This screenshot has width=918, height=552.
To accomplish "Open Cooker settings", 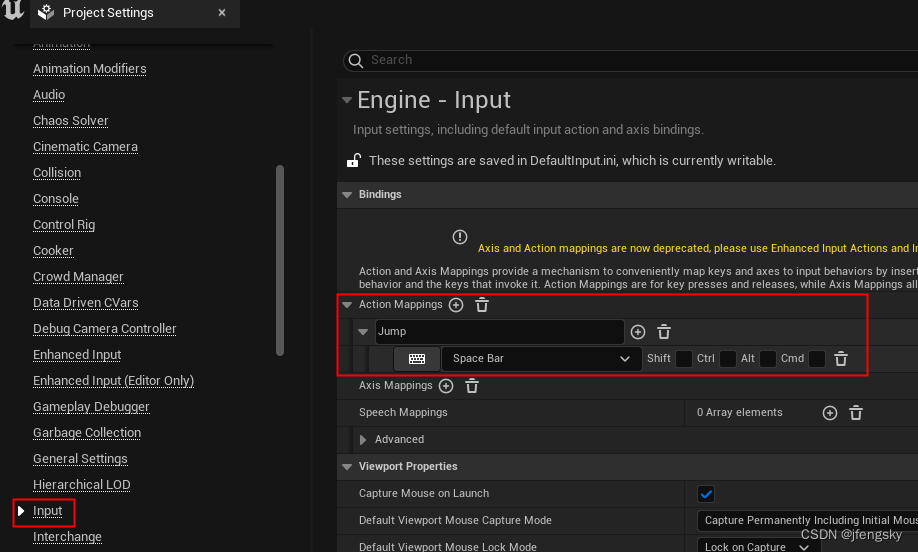I will click(x=53, y=251).
